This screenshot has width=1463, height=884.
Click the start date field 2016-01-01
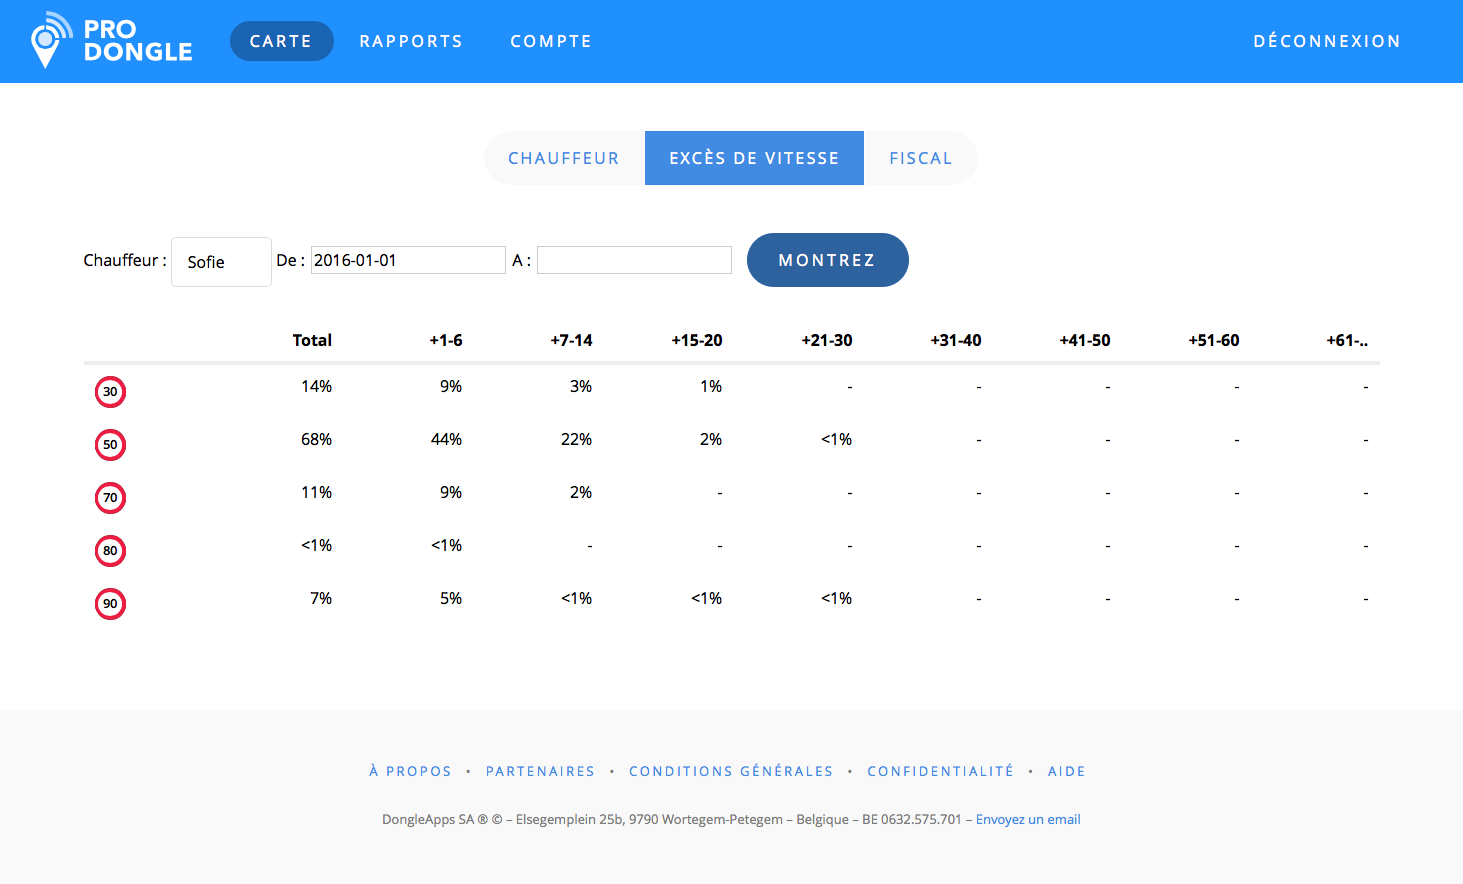tap(408, 260)
